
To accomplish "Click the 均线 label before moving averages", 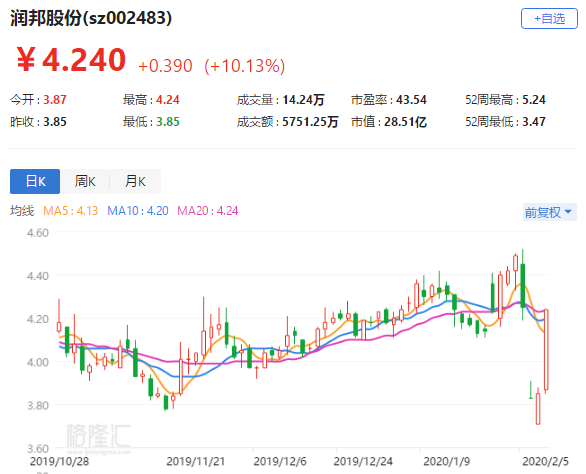I will click(x=22, y=211).
